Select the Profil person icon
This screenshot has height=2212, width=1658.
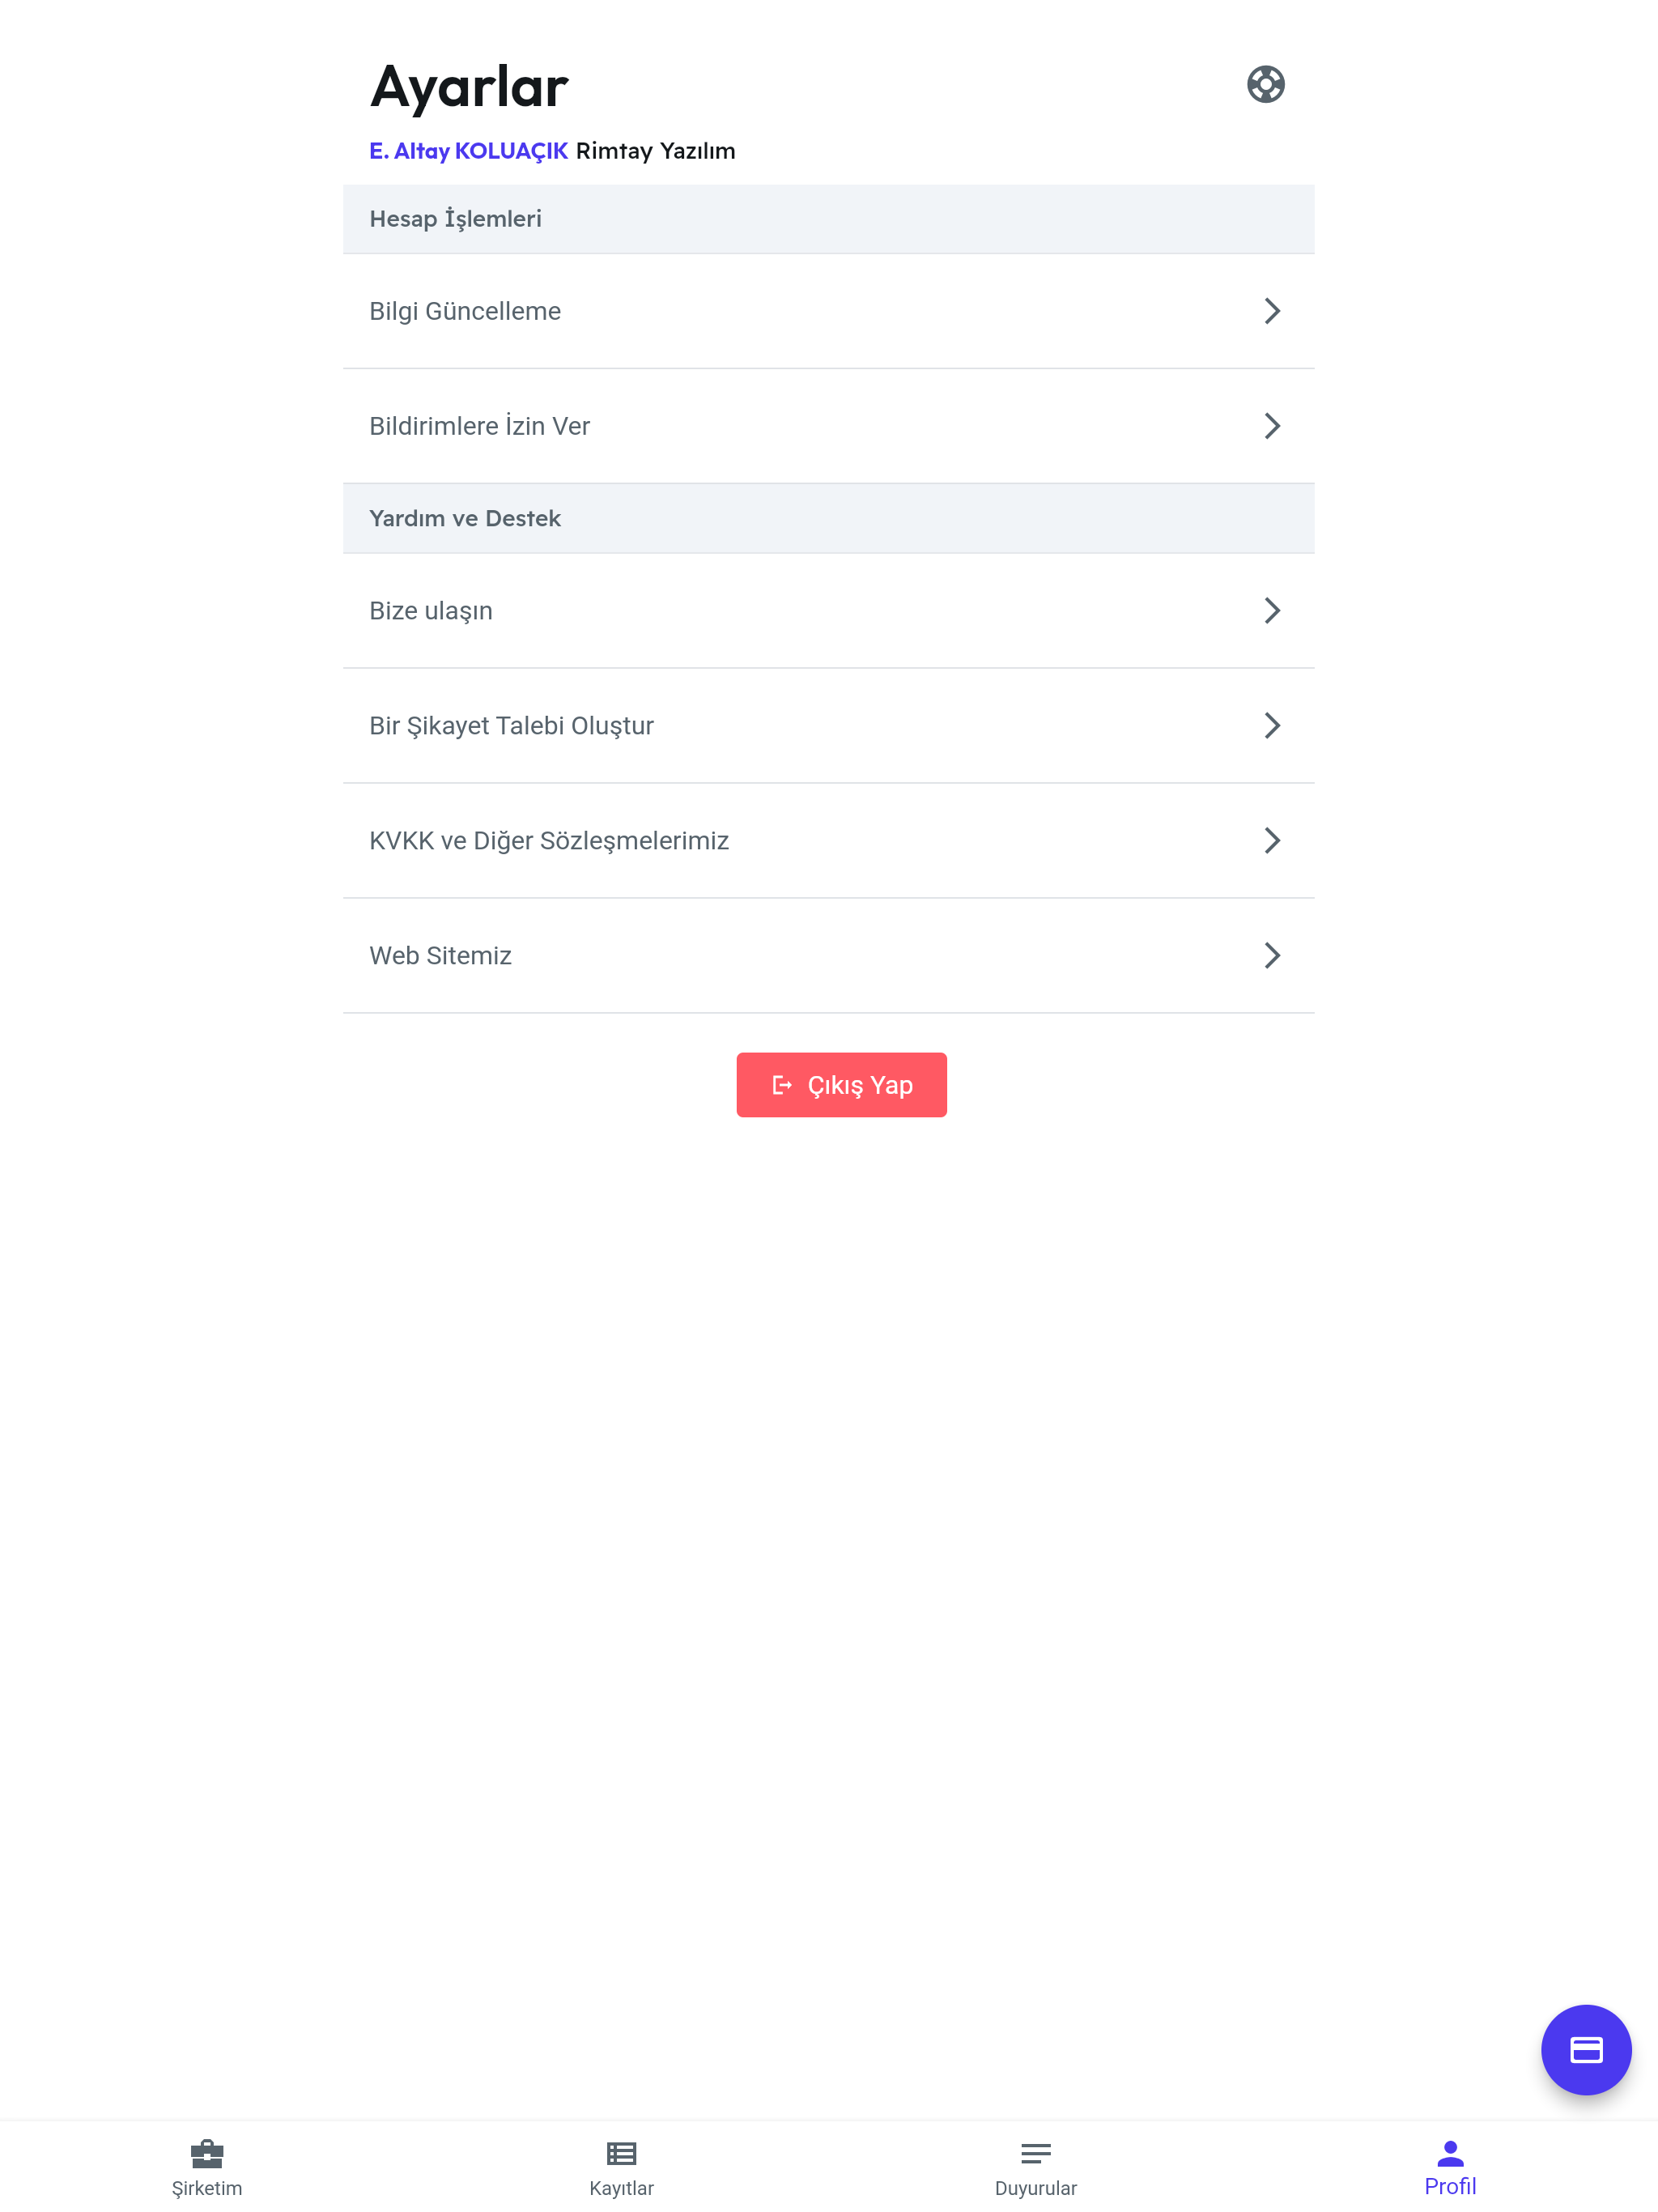click(x=1450, y=2151)
